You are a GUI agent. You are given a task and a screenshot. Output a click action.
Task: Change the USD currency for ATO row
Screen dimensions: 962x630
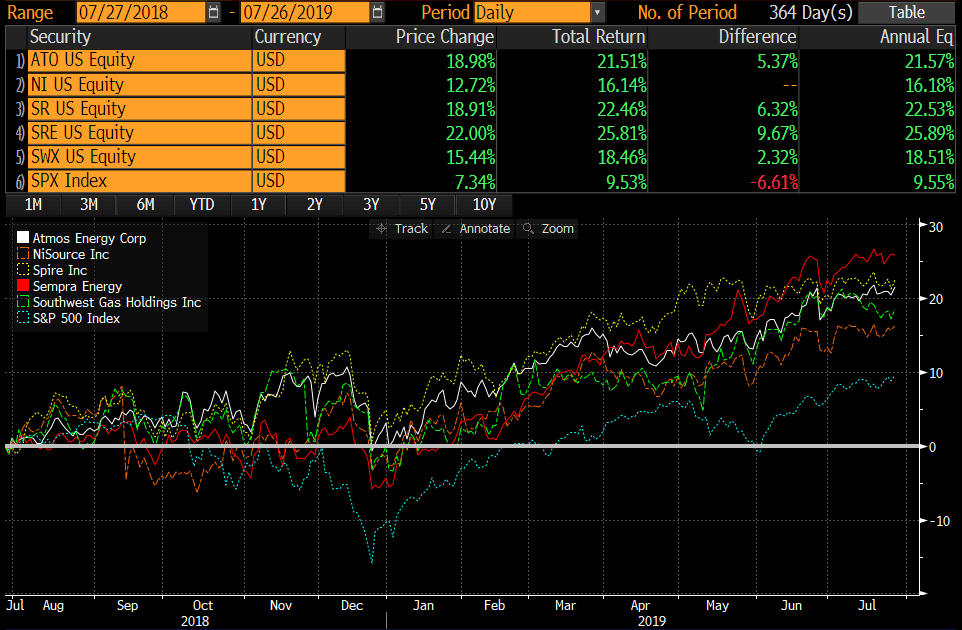click(x=299, y=60)
